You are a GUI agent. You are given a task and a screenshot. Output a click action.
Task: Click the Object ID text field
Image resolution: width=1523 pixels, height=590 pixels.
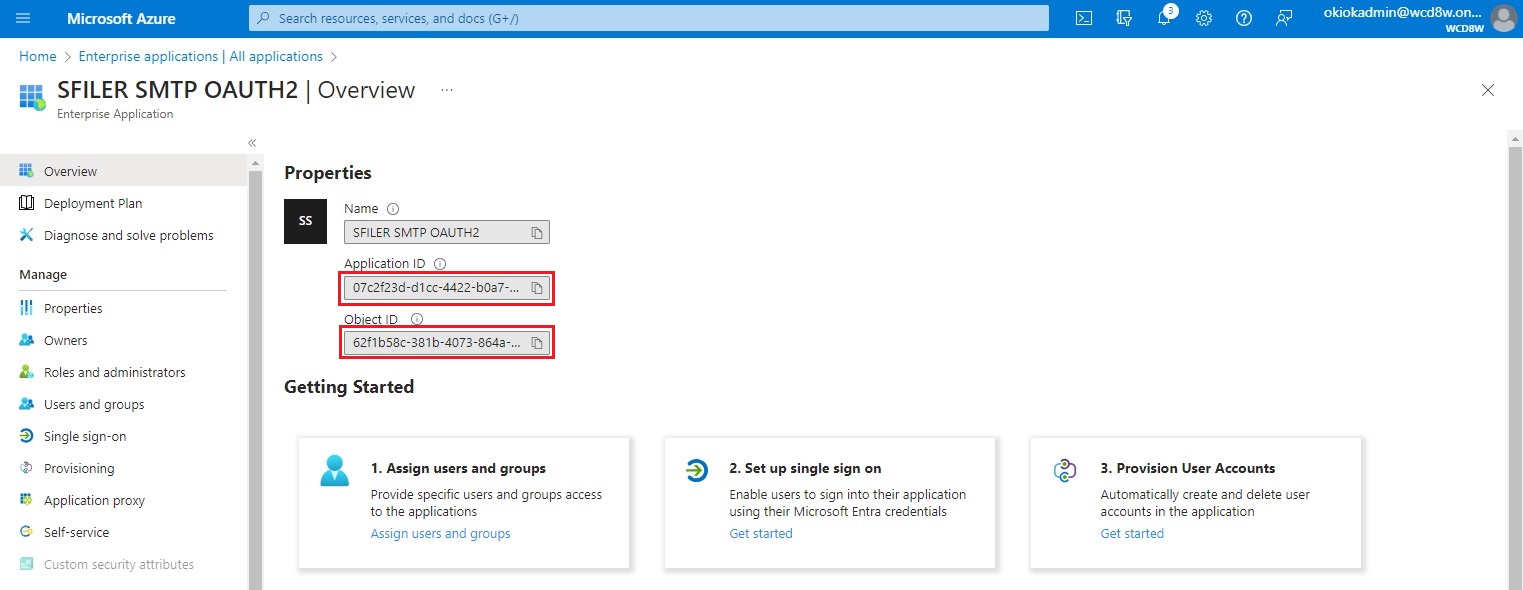[x=447, y=343]
